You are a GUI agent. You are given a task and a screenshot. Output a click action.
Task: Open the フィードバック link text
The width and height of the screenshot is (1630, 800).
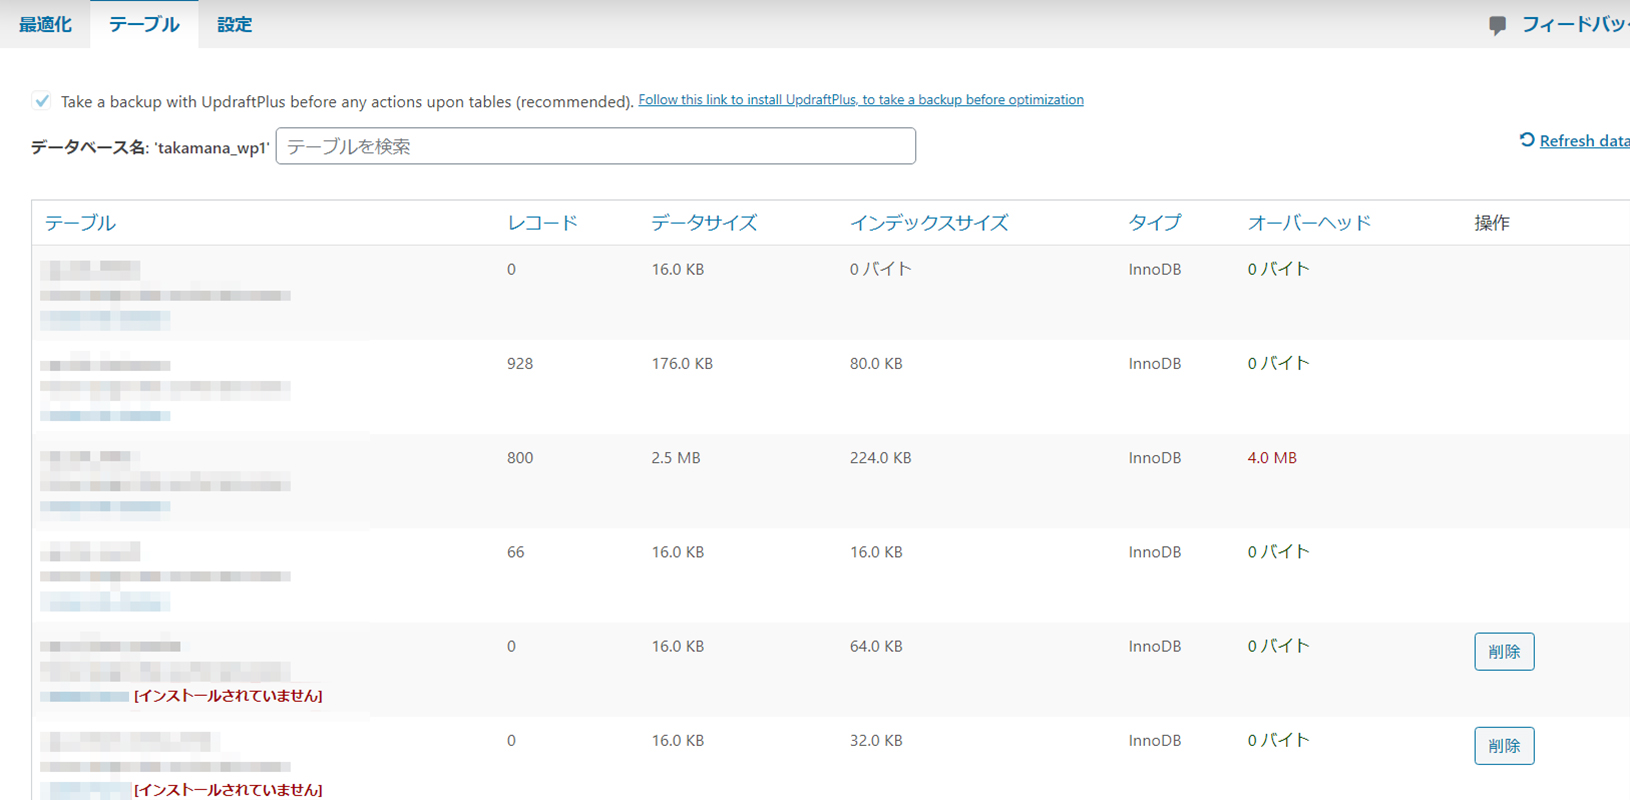pos(1575,24)
